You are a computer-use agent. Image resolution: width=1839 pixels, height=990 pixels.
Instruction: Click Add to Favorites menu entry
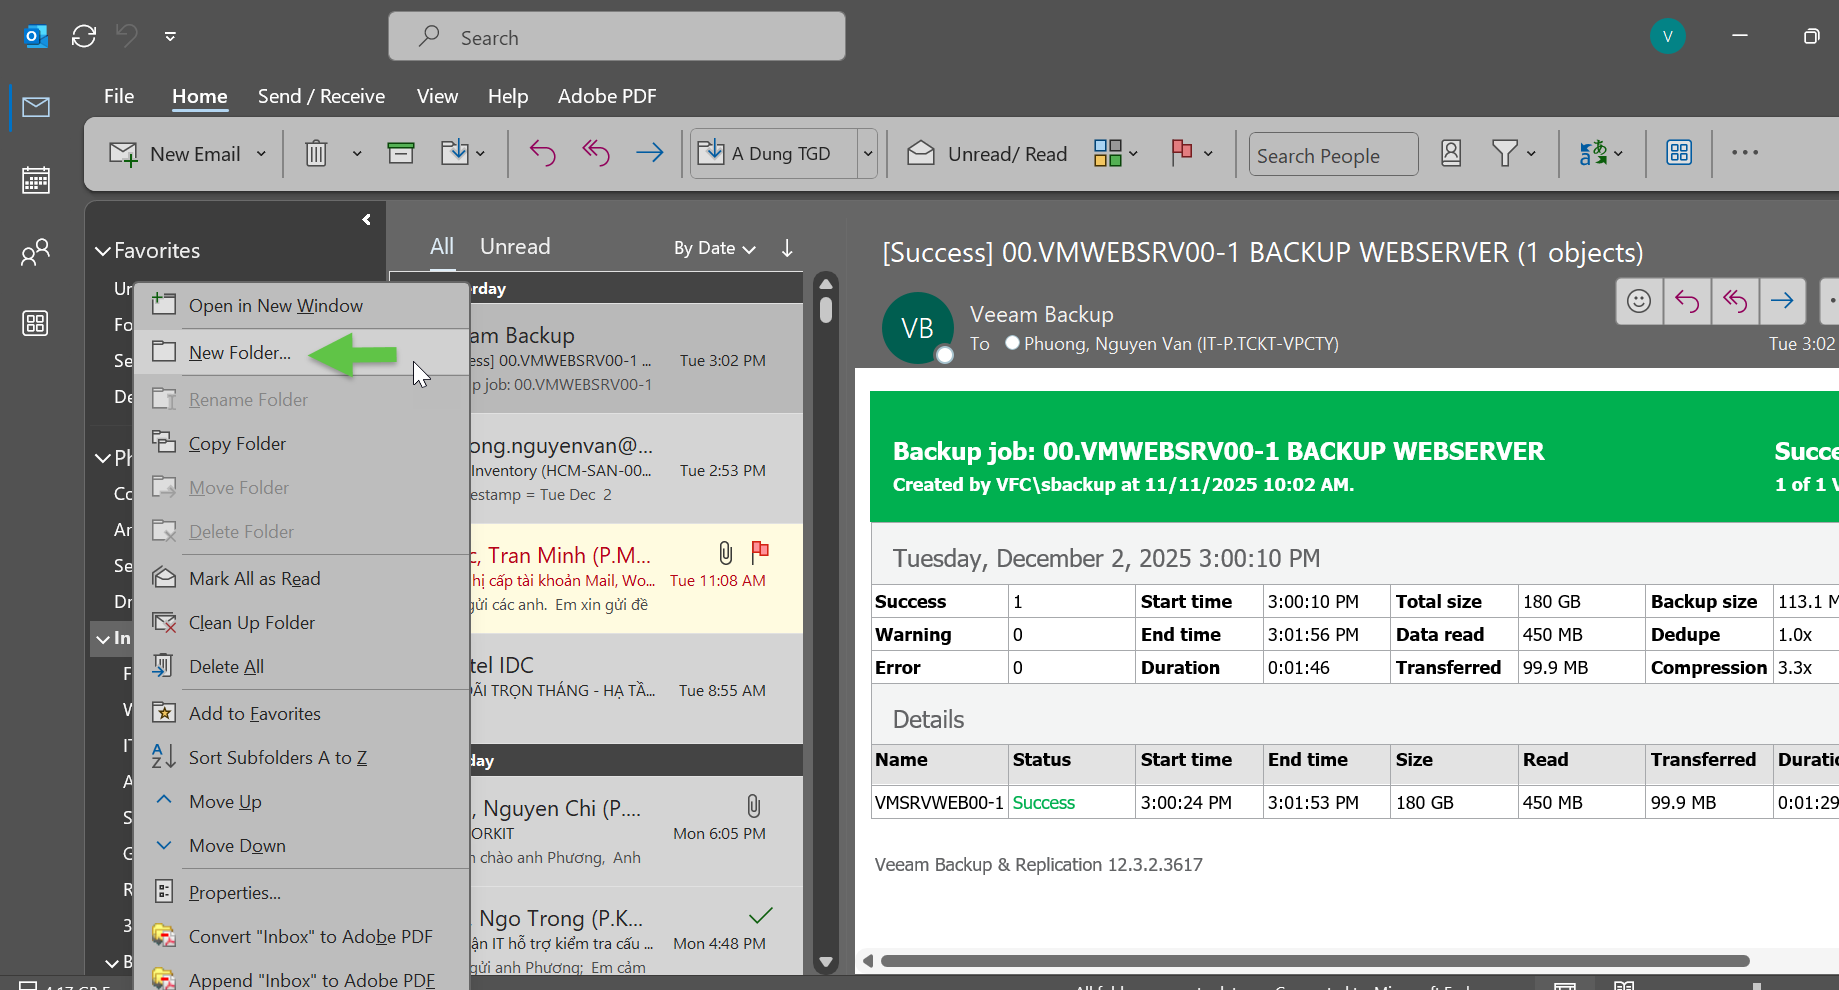coord(254,714)
